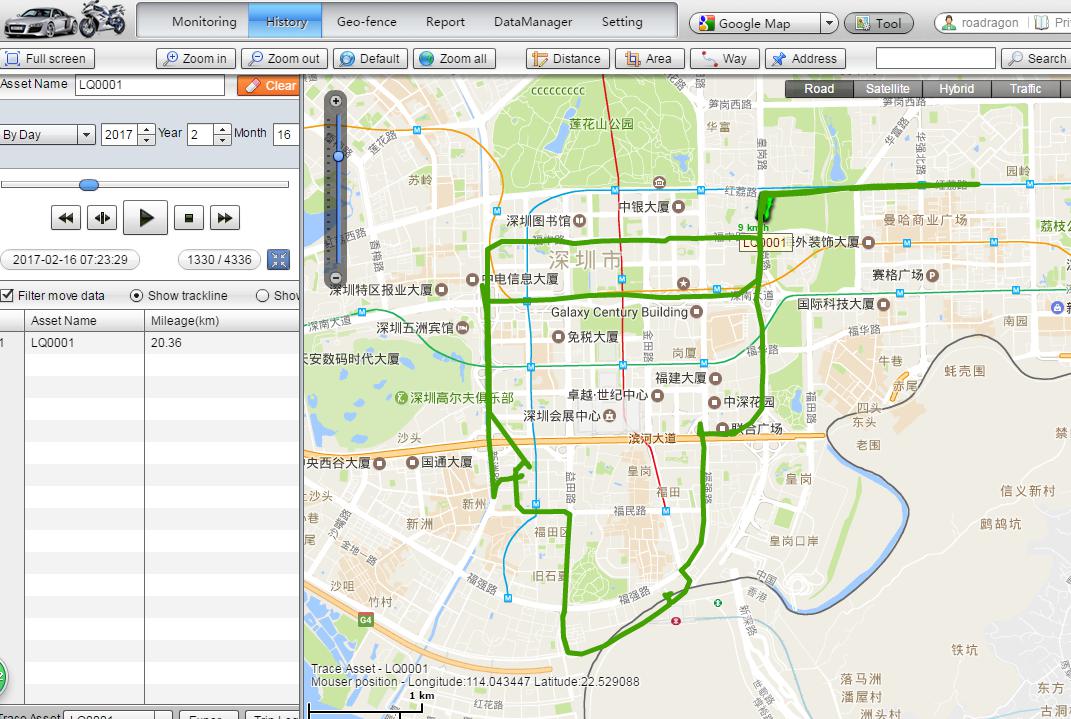Open the Way tool
The width and height of the screenshot is (1071, 719).
(725, 59)
